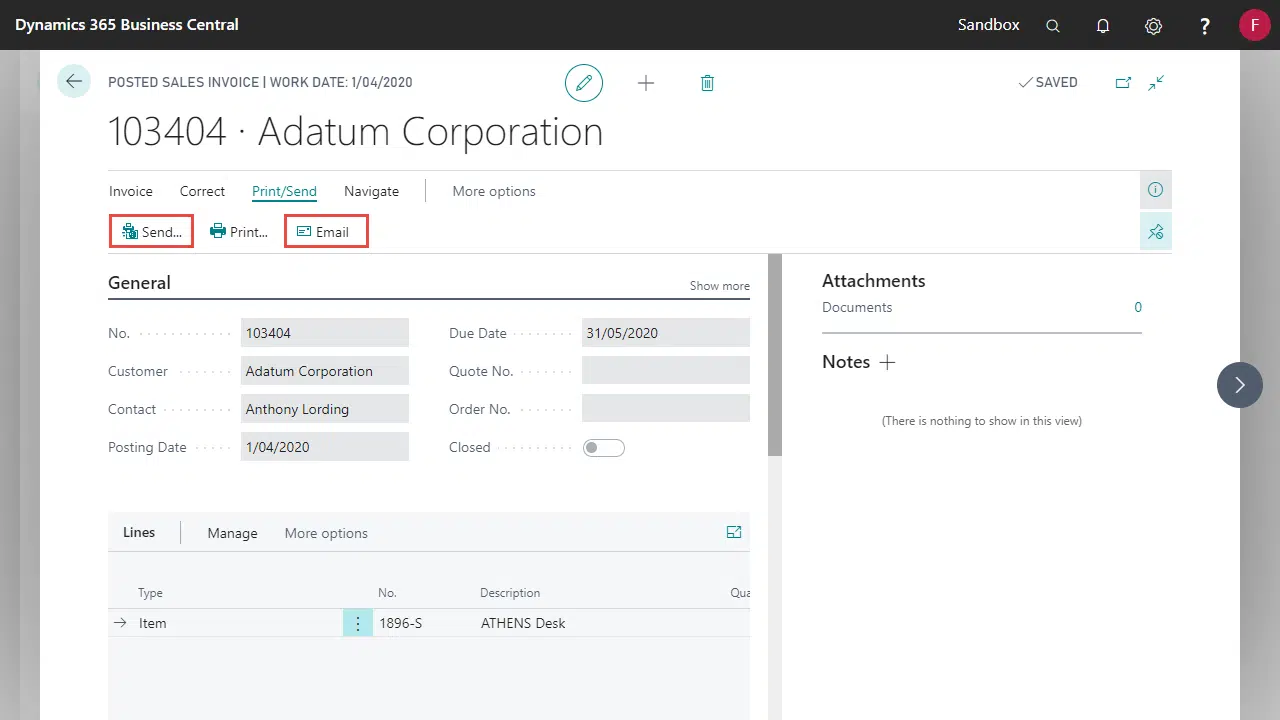Delete invoice using the trash icon
Image resolution: width=1280 pixels, height=720 pixels.
(707, 83)
